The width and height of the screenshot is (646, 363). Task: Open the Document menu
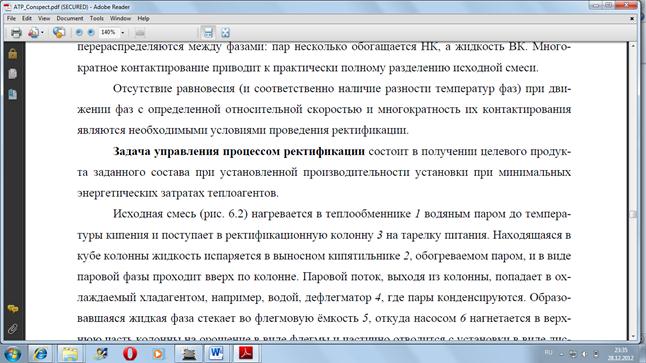point(70,19)
